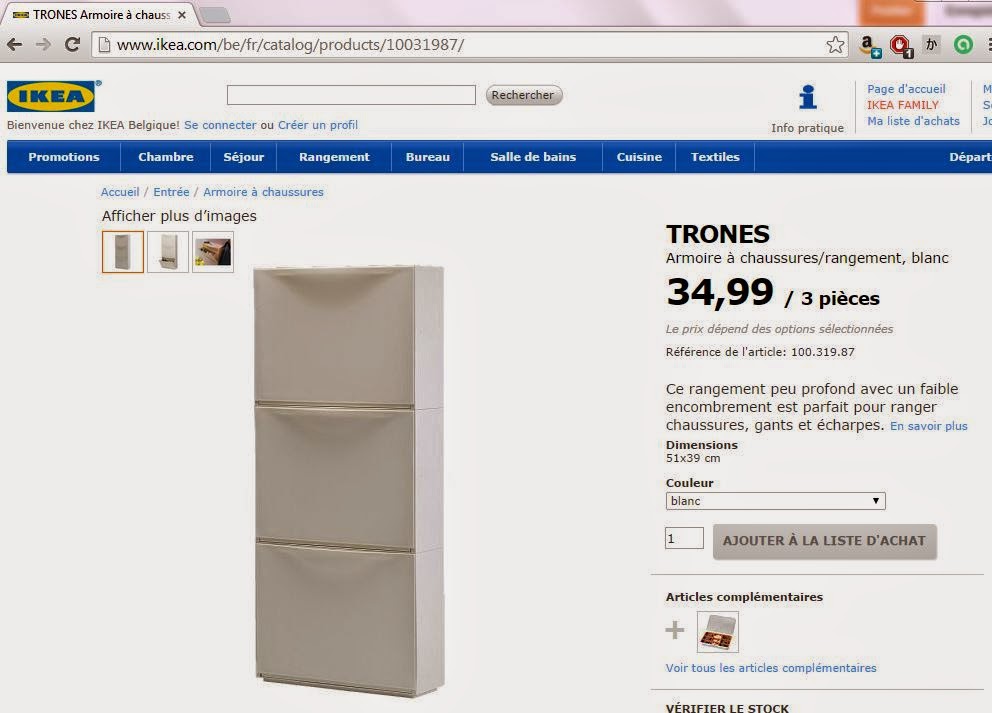Select the Chambre navigation item
992x713 pixels.
166,157
